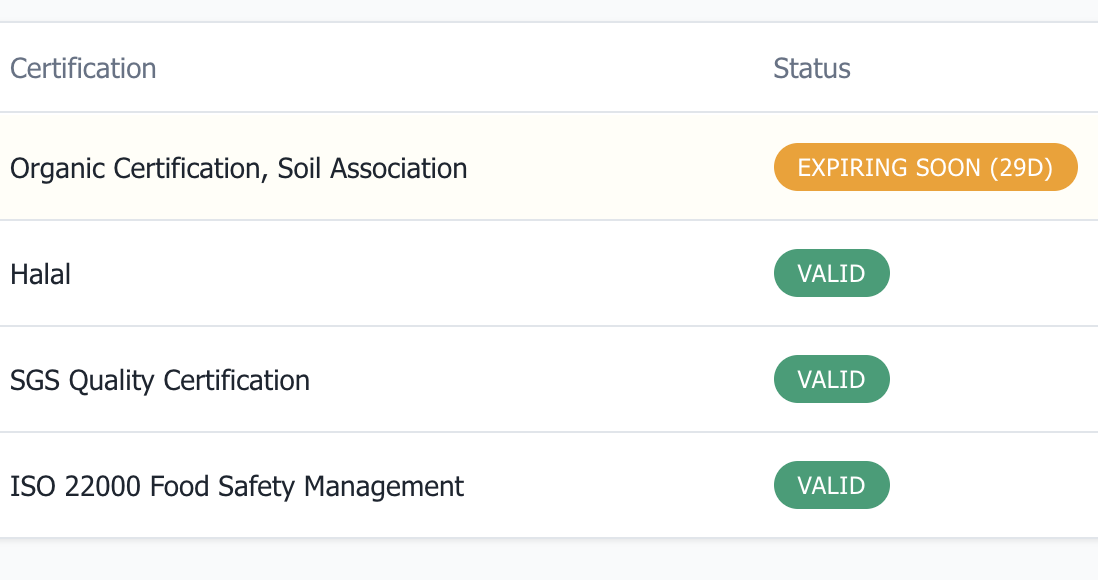Select Organic Certification, Soil Association row text
Image resolution: width=1098 pixels, height=580 pixels.
(x=238, y=169)
